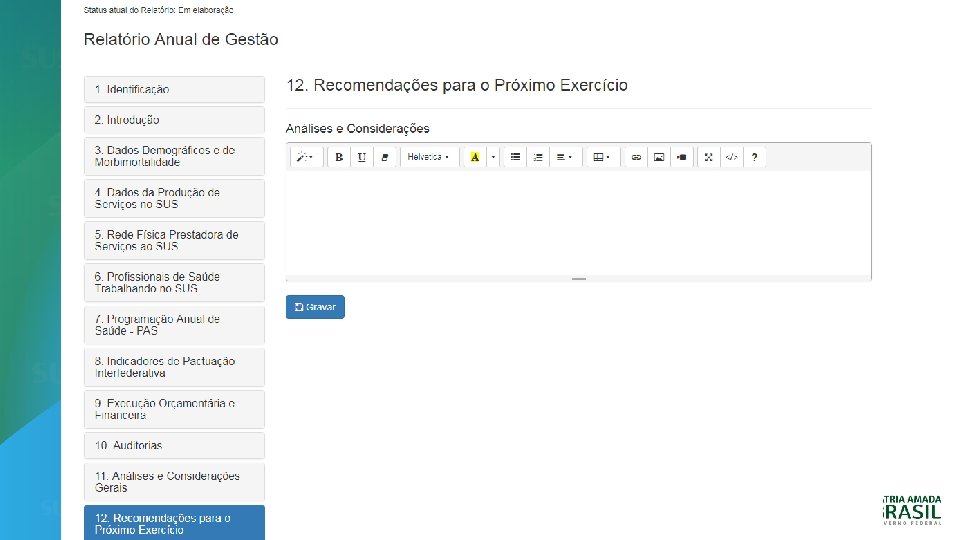
Task: Toggle fullscreen mode of the editor
Action: [708, 157]
